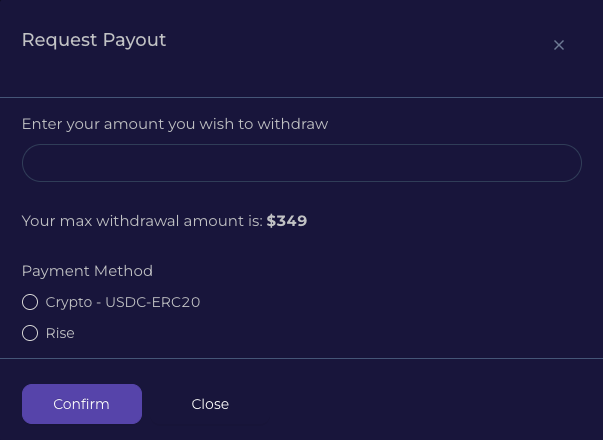Click the word 'withdraw' in the amount label

(292, 124)
